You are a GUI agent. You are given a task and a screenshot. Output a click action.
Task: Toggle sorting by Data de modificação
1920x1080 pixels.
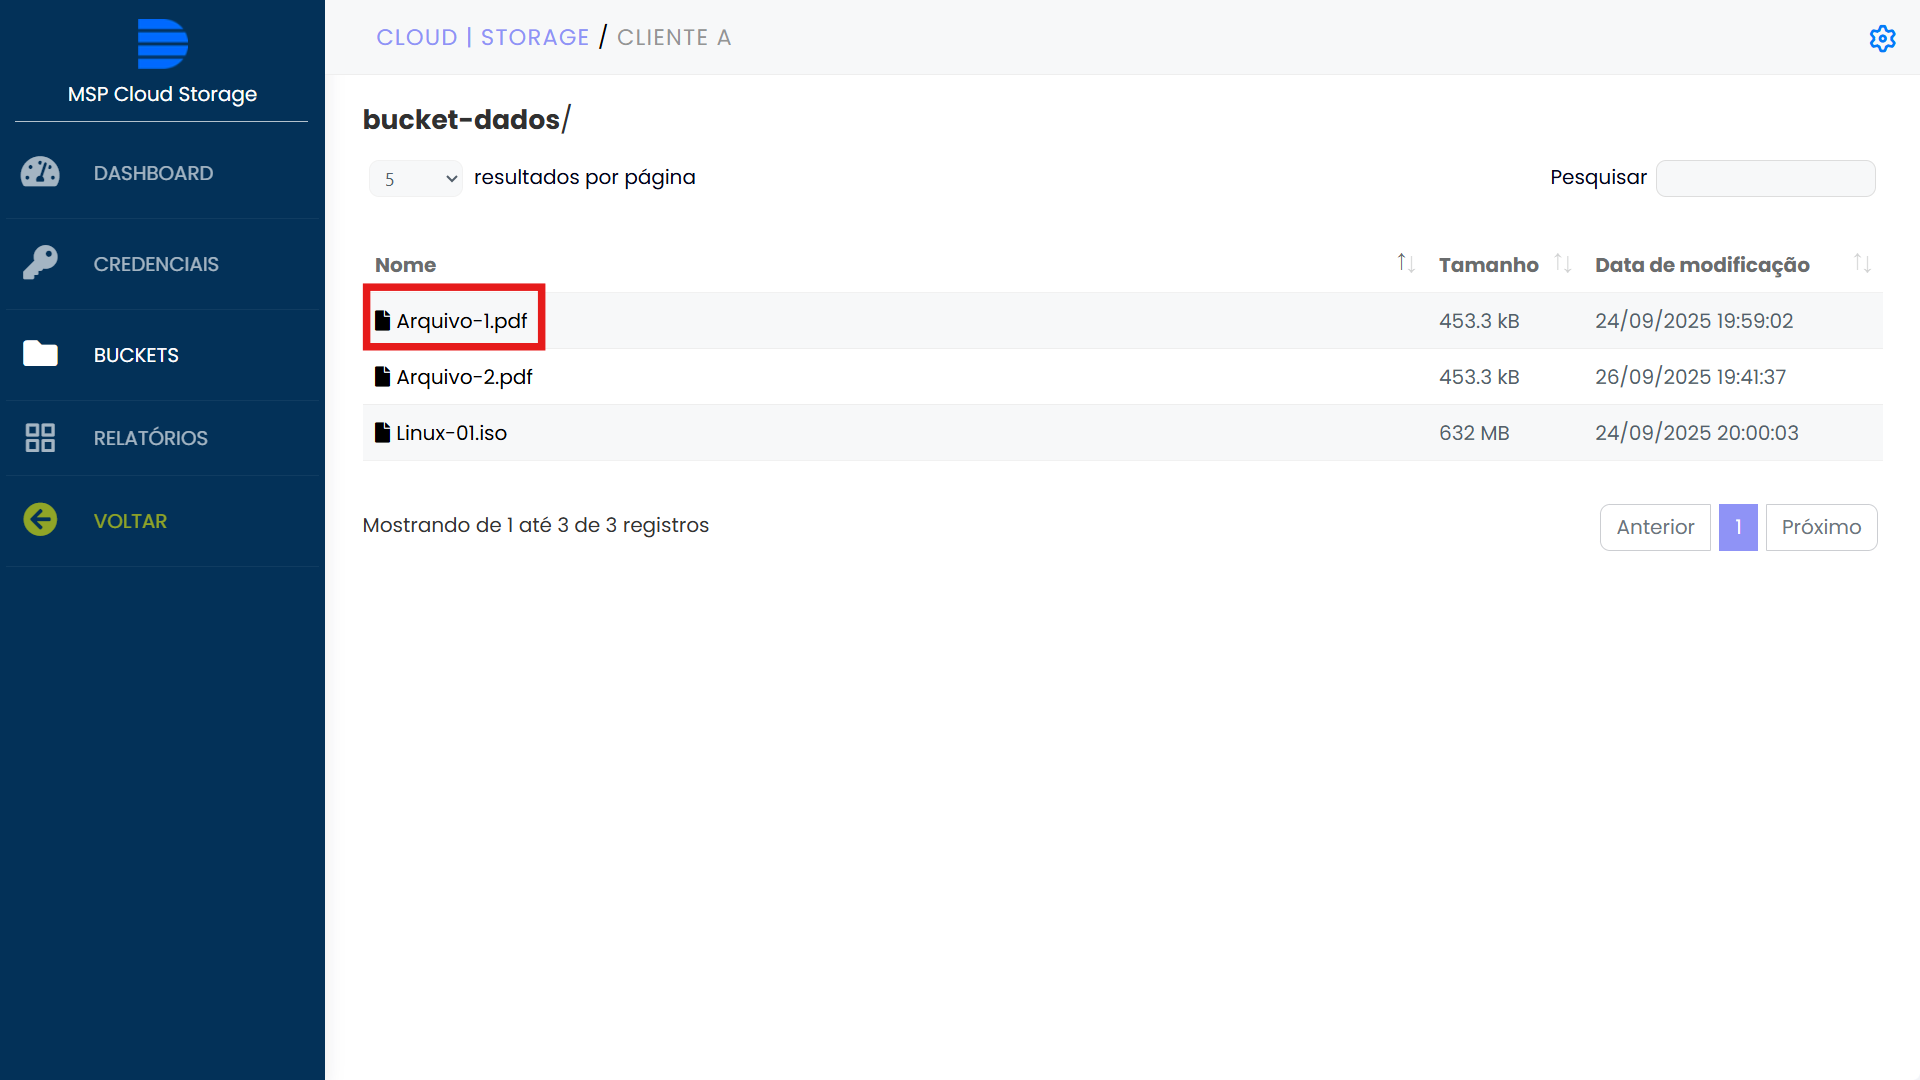click(x=1861, y=263)
